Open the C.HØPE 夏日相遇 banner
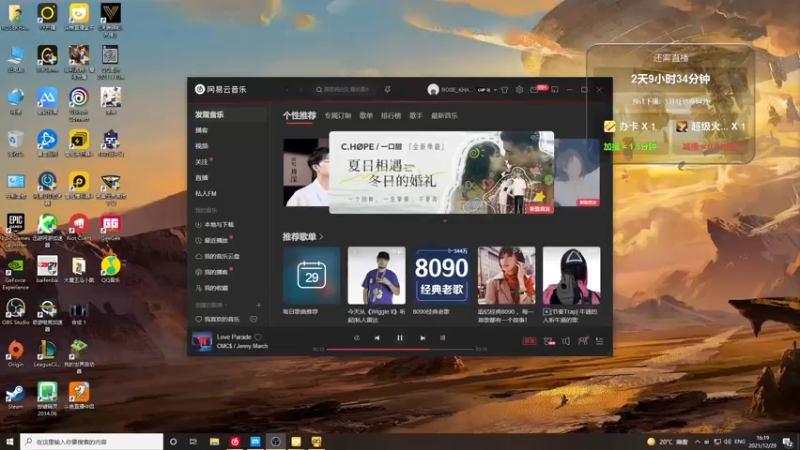 click(x=441, y=172)
